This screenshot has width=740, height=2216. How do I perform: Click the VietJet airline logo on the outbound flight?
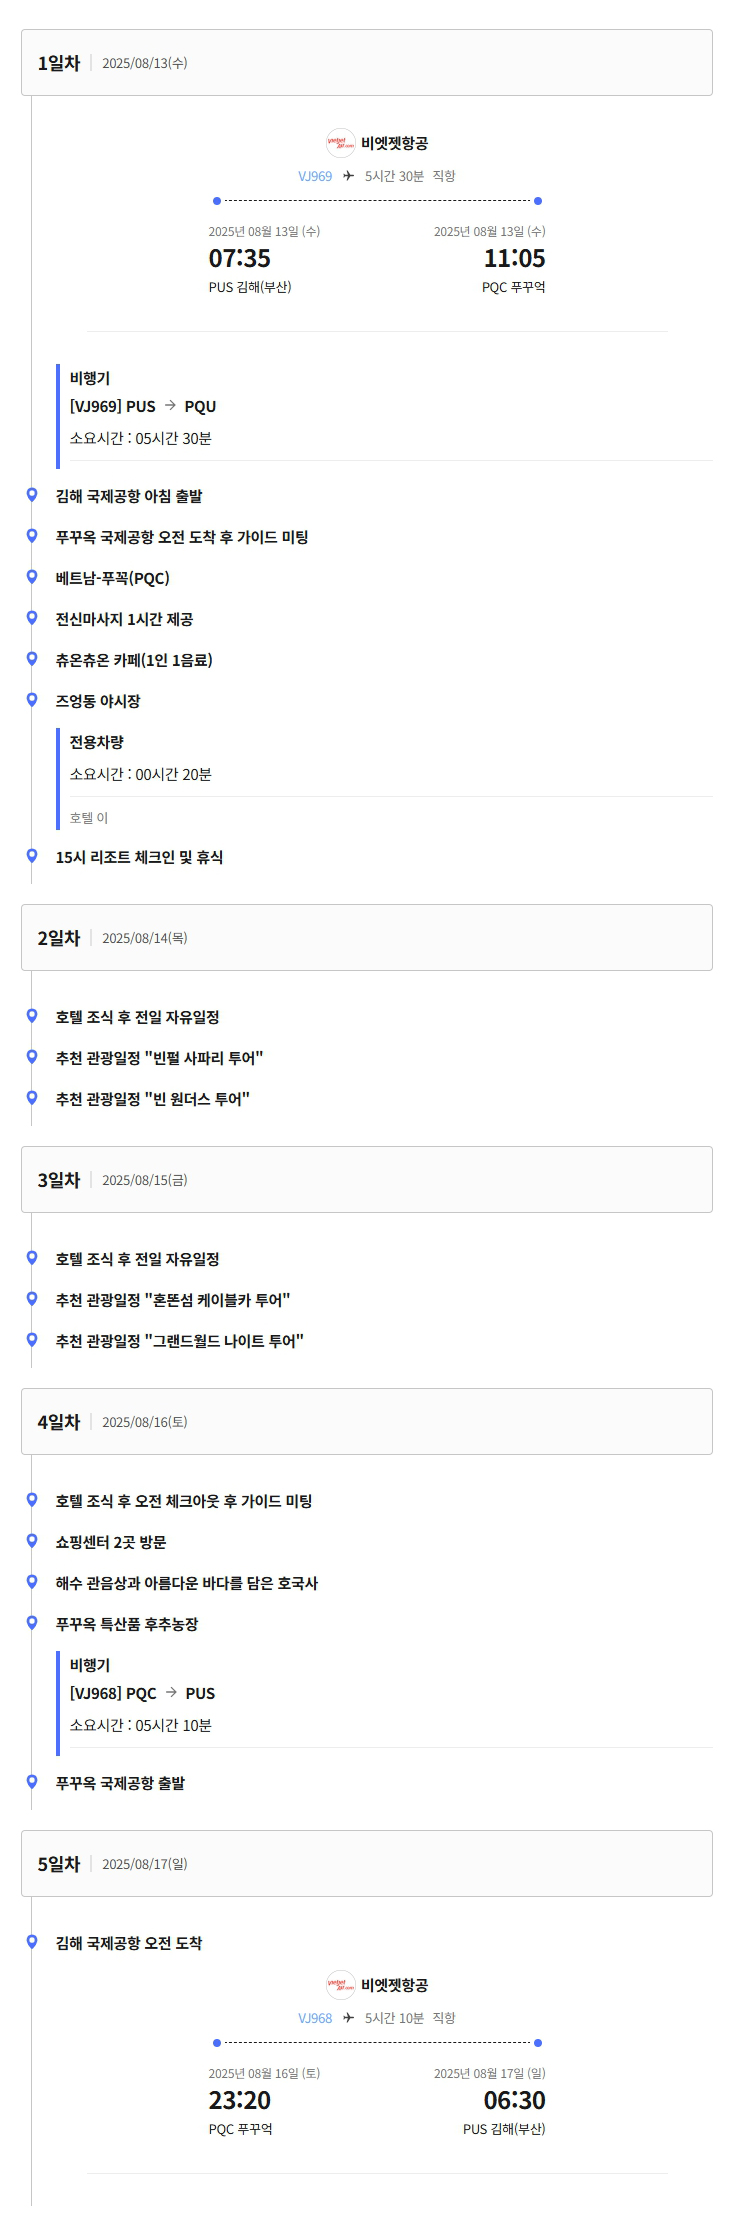pyautogui.click(x=341, y=143)
